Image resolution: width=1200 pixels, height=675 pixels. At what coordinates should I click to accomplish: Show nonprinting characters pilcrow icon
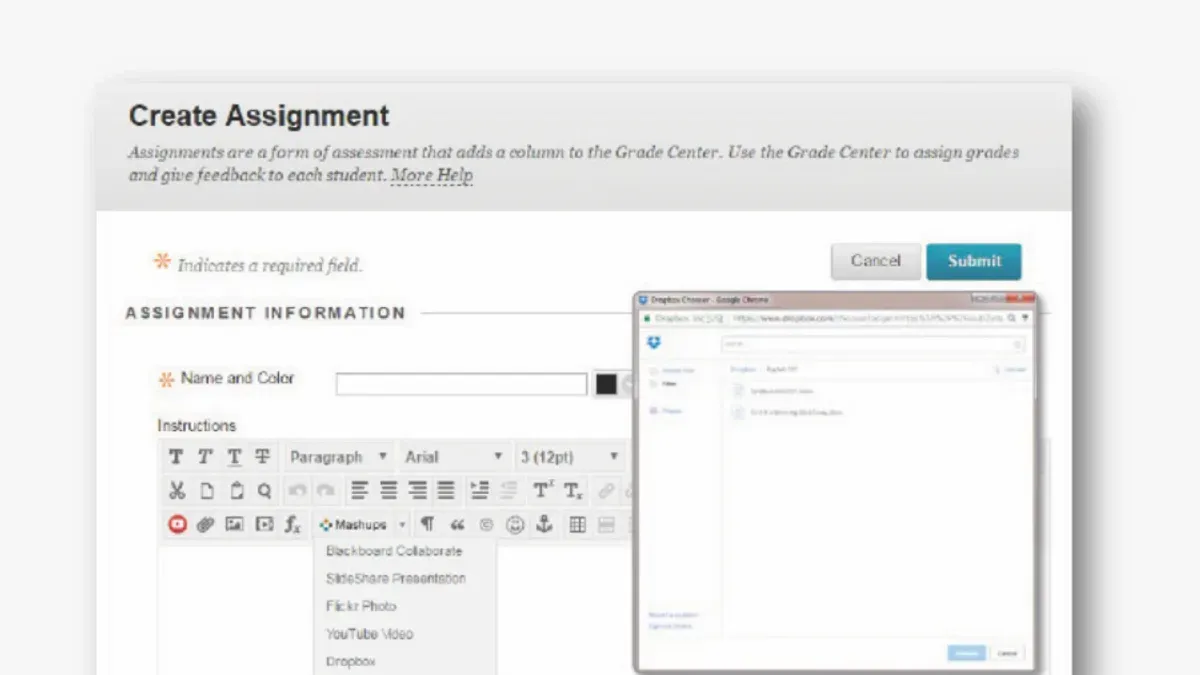point(427,524)
